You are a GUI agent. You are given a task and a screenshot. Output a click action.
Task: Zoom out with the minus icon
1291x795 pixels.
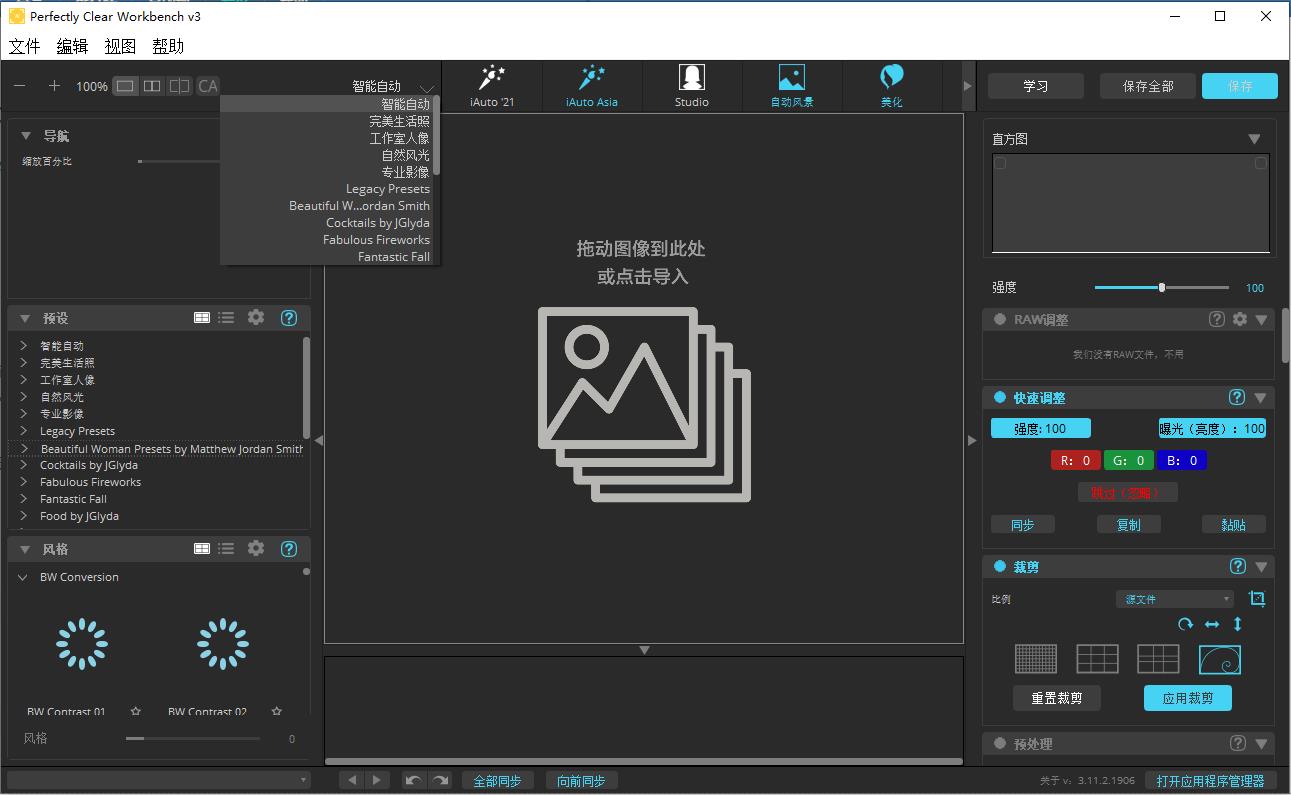(20, 86)
